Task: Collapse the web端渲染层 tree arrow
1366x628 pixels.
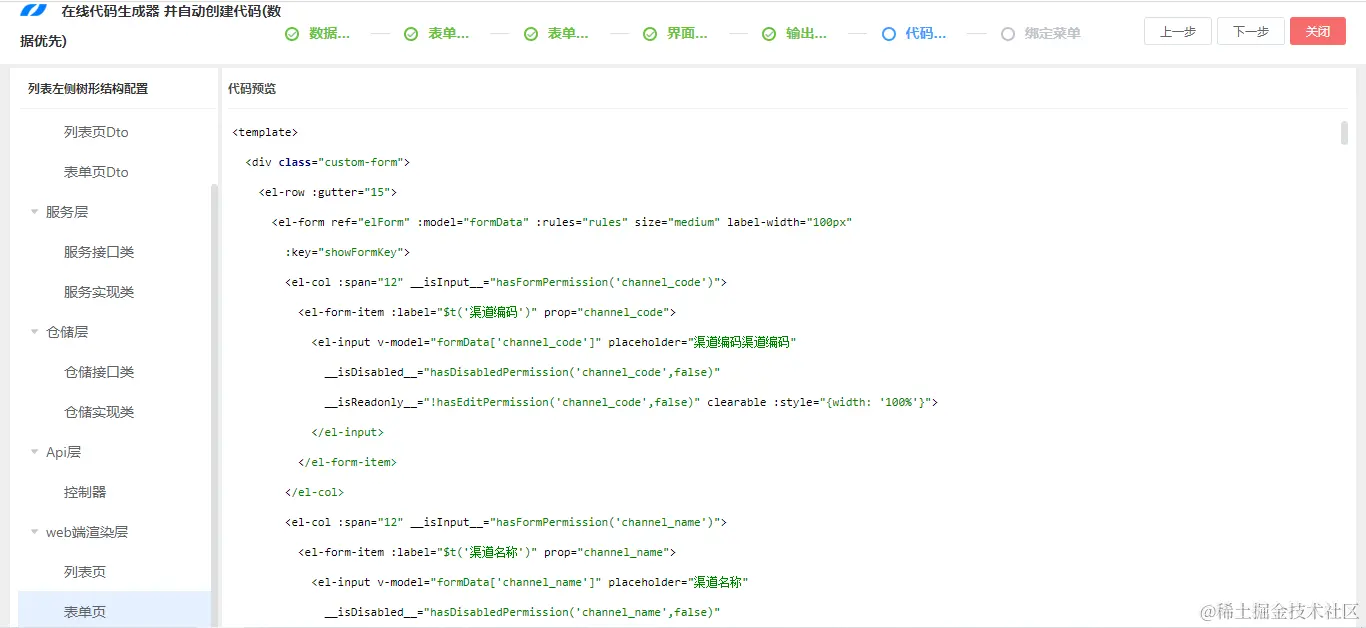Action: 34,532
